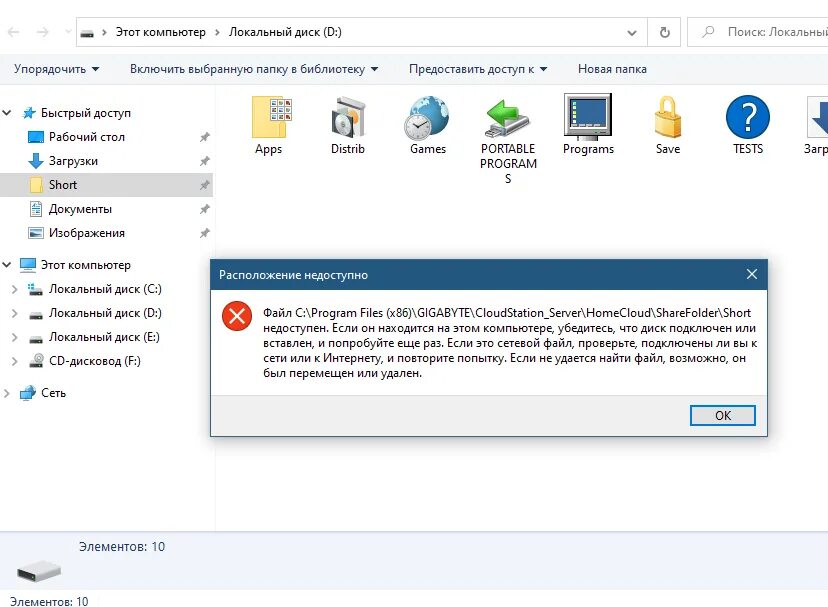Click the drive icon in details pane
This screenshot has height=607, width=828.
tap(39, 571)
